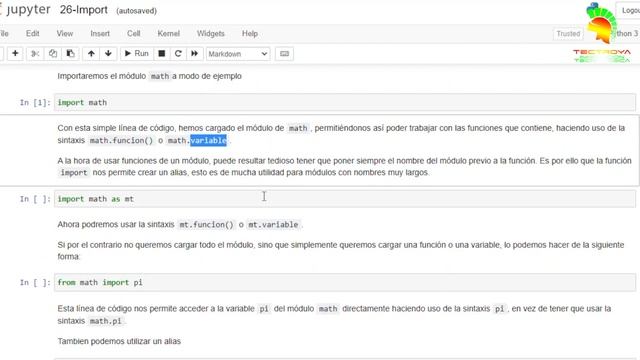Viewport: 640px width, 360px height.
Task: Open the Cell menu
Action: pyautogui.click(x=133, y=33)
